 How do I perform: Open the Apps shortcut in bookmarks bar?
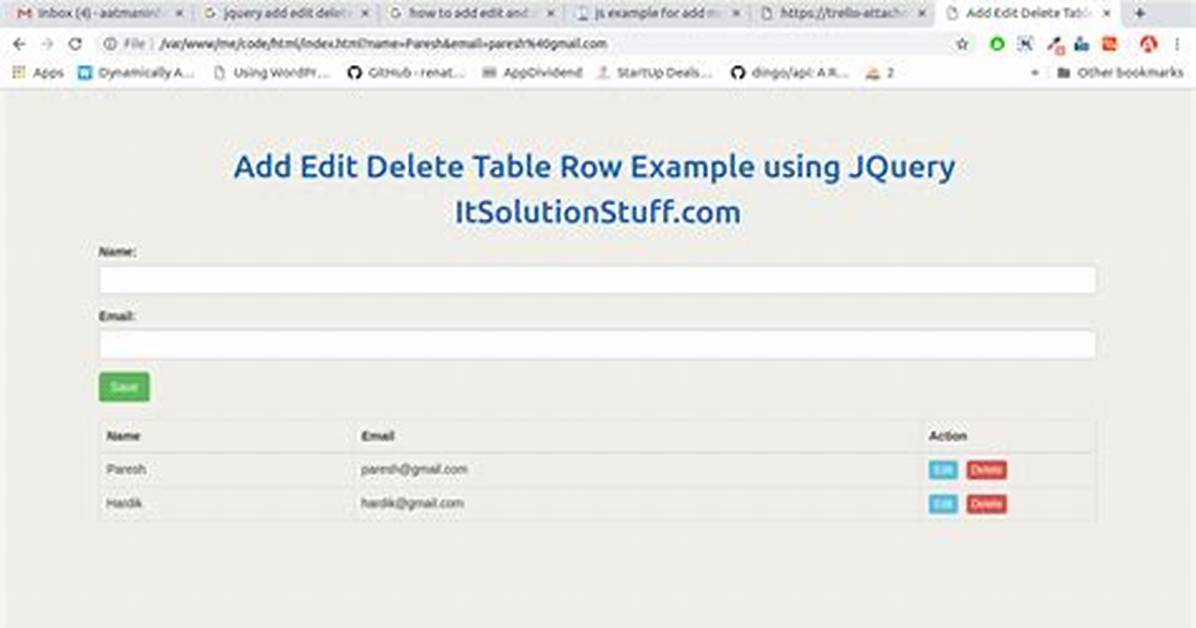(x=38, y=73)
